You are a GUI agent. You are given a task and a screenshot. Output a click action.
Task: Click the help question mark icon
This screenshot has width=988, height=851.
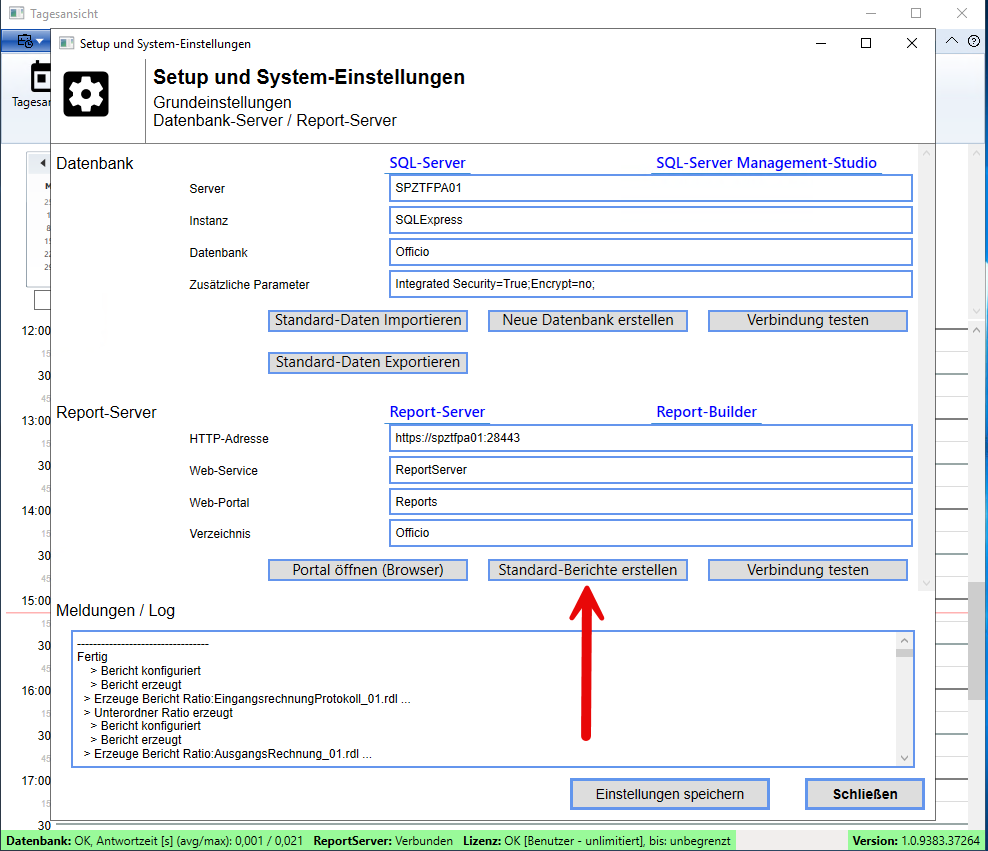coord(974,41)
